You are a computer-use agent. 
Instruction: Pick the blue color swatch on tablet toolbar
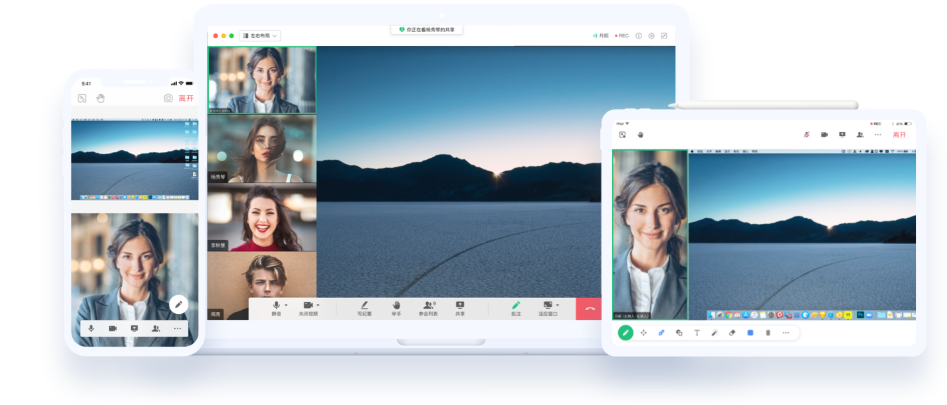pos(750,332)
